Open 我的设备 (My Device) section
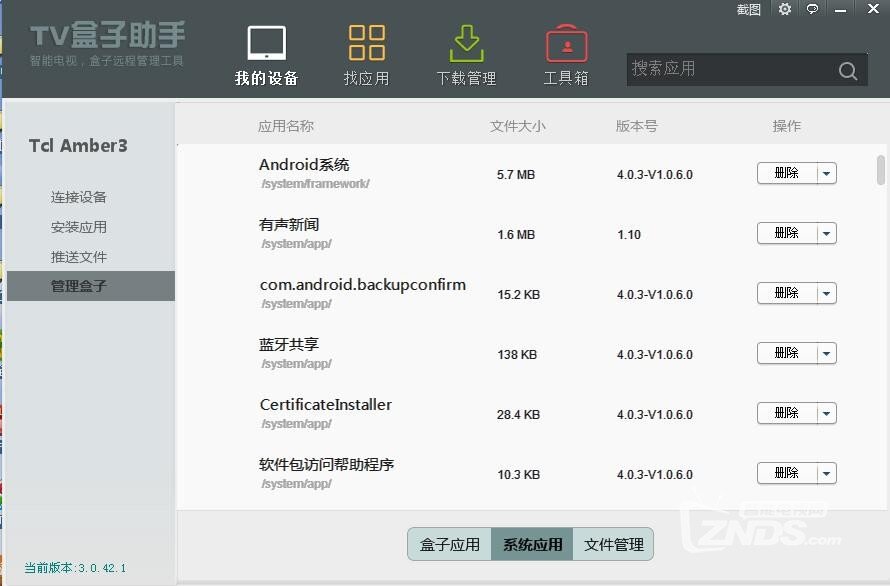The width and height of the screenshot is (890, 586). tap(266, 56)
